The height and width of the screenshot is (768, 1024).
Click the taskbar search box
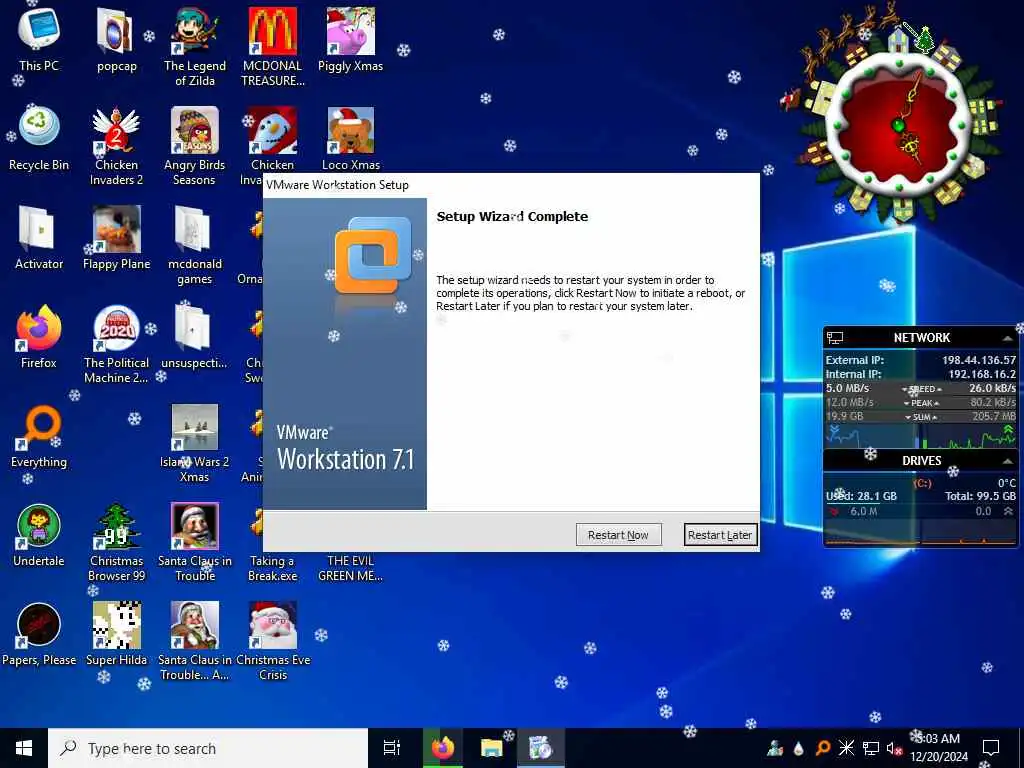click(208, 748)
